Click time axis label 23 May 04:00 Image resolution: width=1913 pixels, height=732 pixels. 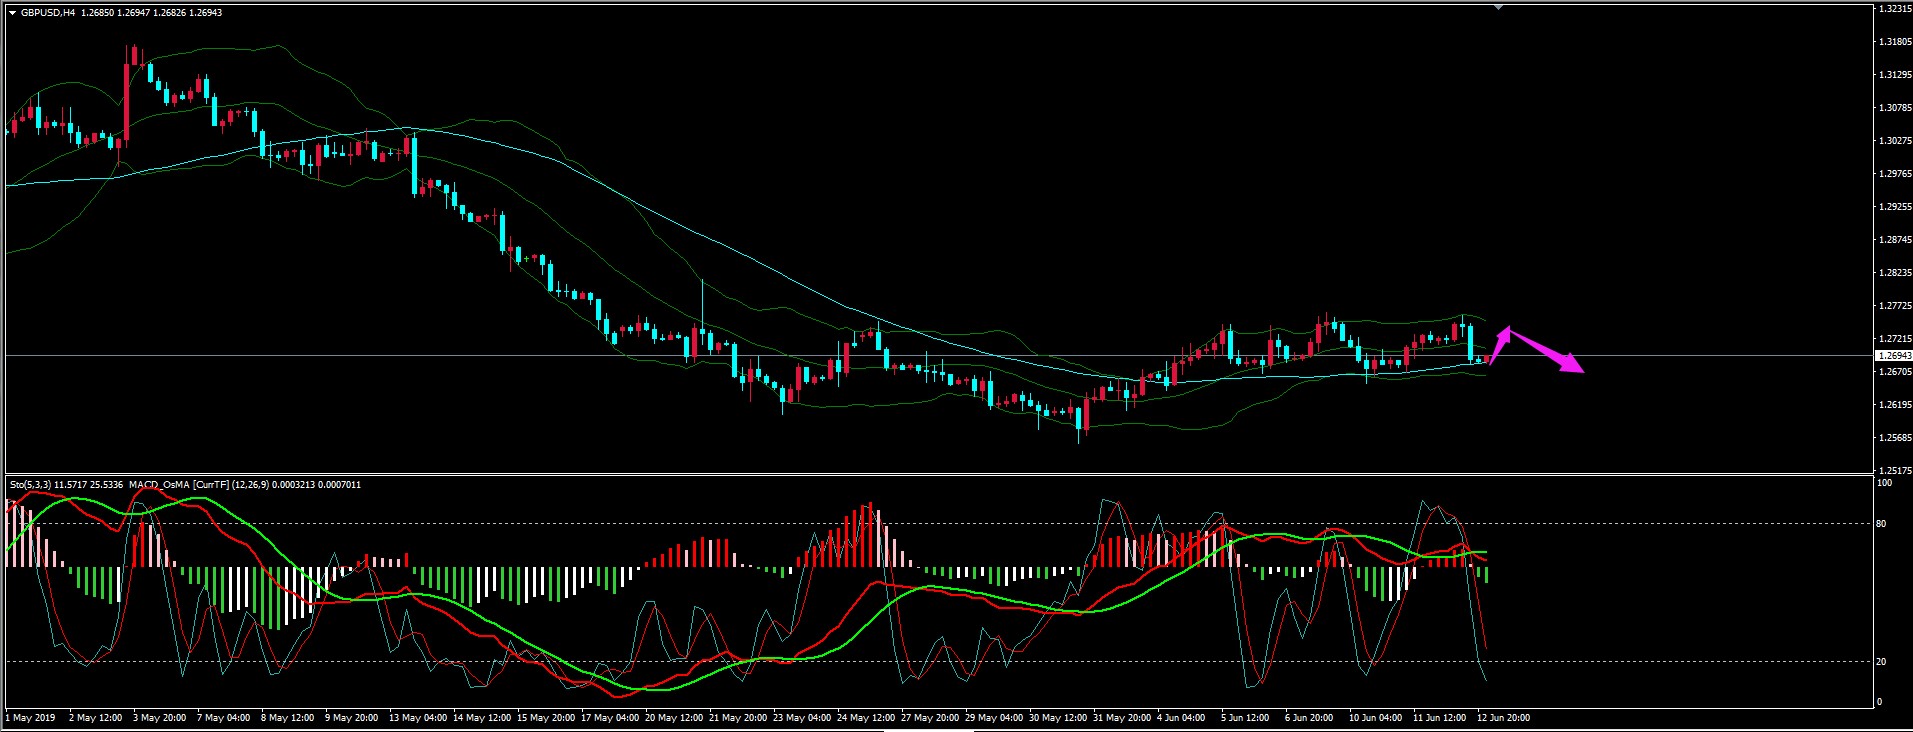pyautogui.click(x=802, y=718)
